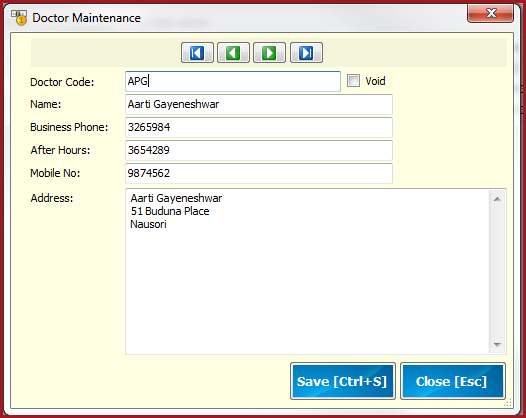Focus the After Hours number field

pyautogui.click(x=259, y=150)
